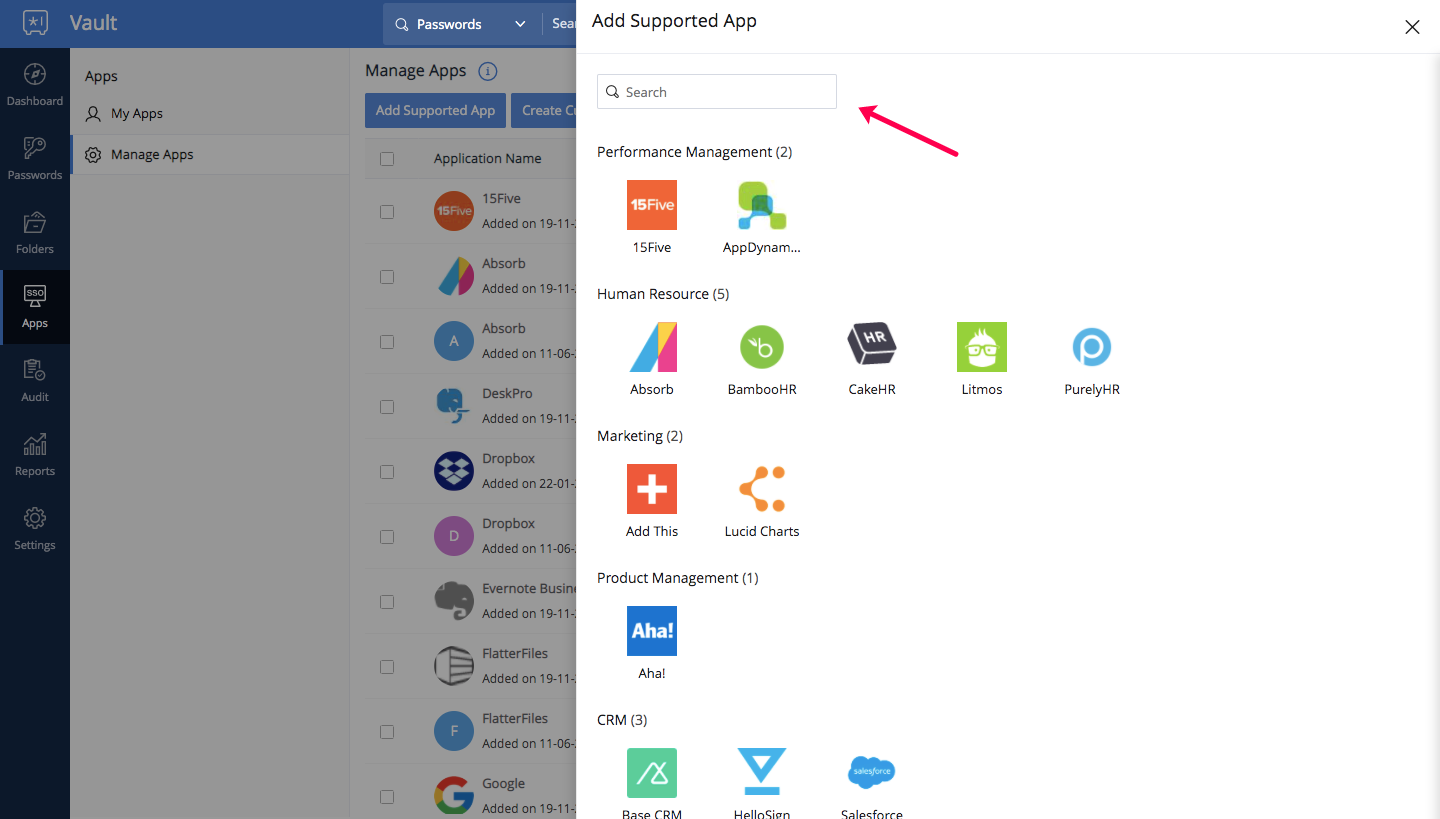The height and width of the screenshot is (819, 1440).
Task: Open Manage Apps in the Apps menu
Action: tap(210, 155)
